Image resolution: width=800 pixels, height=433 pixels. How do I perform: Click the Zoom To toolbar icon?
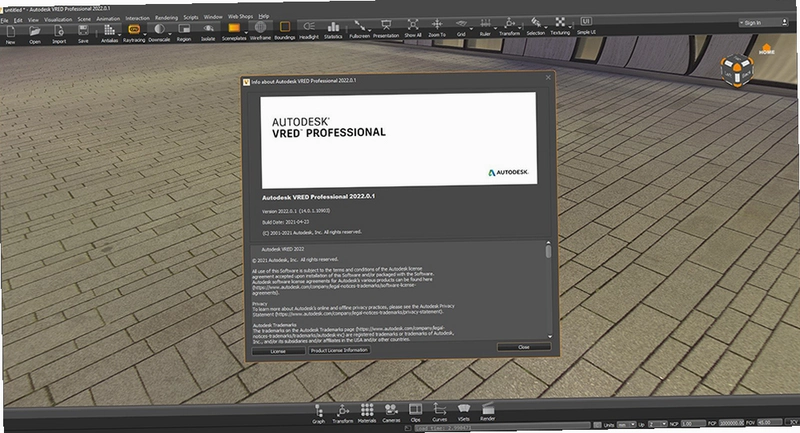[x=437, y=26]
